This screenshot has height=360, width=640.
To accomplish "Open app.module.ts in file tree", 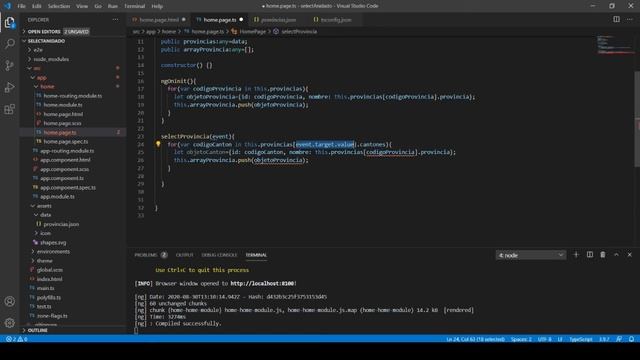I will [x=57, y=197].
